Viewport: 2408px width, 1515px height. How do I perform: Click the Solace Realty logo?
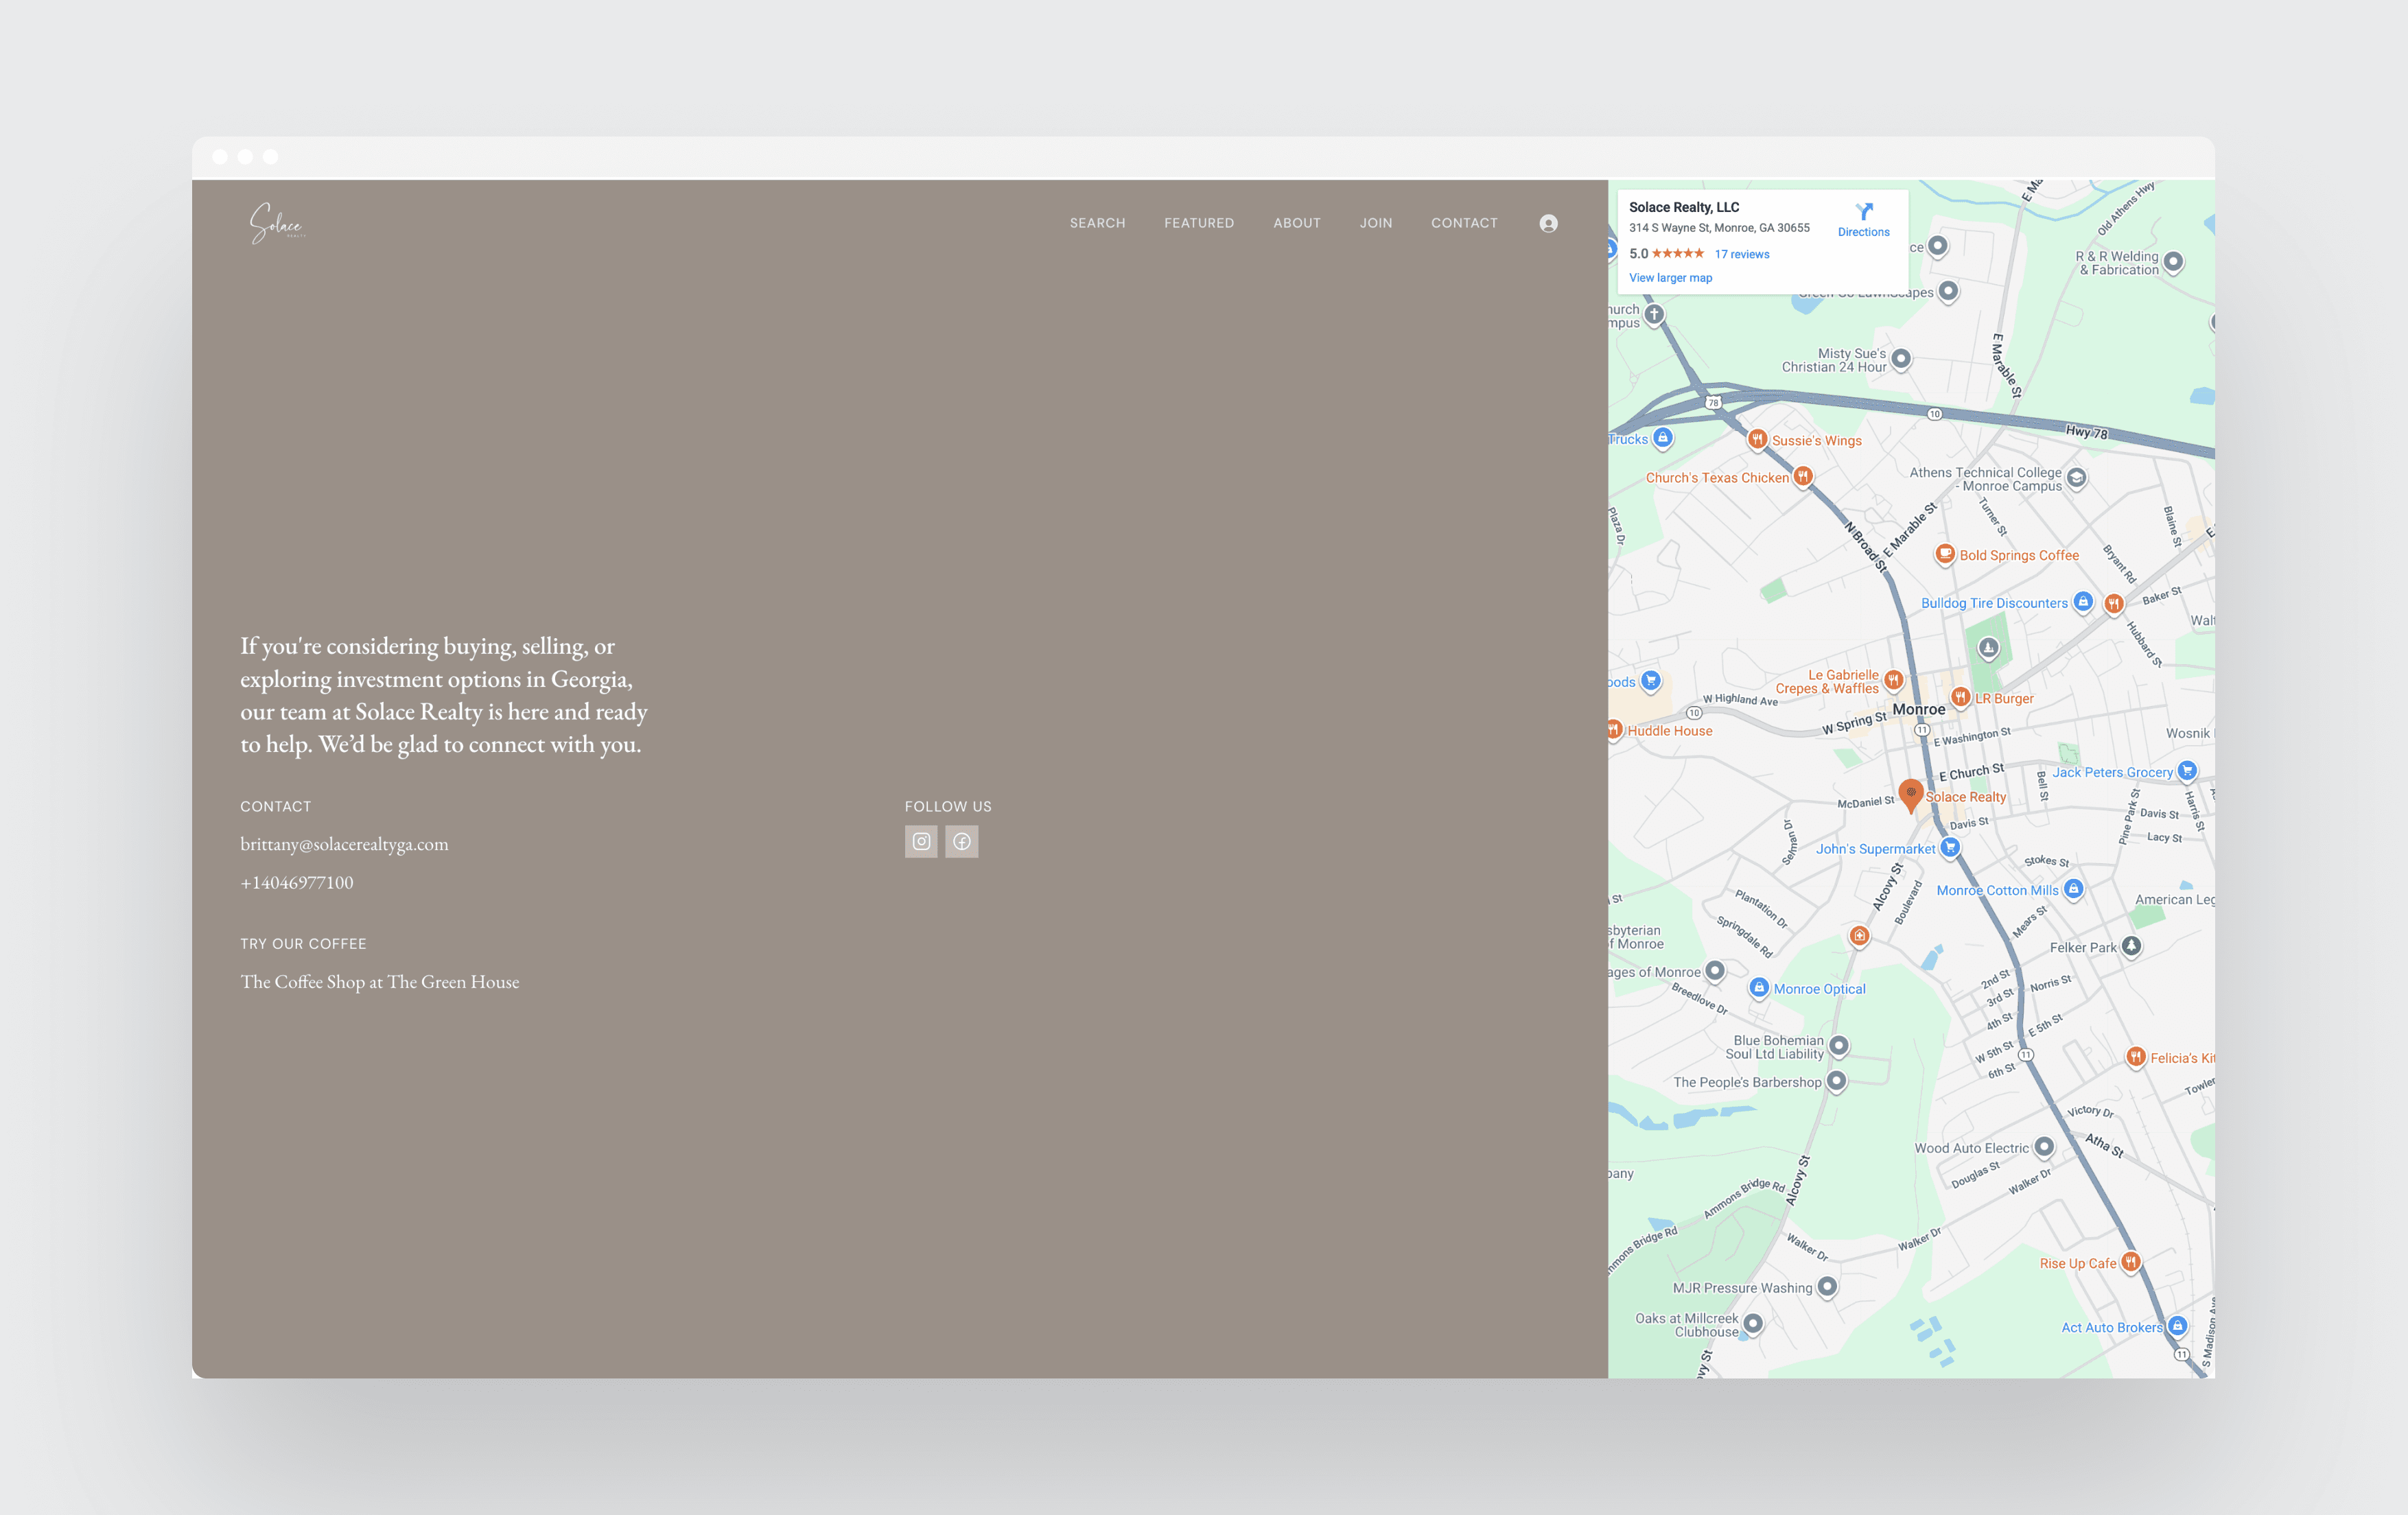coord(276,223)
